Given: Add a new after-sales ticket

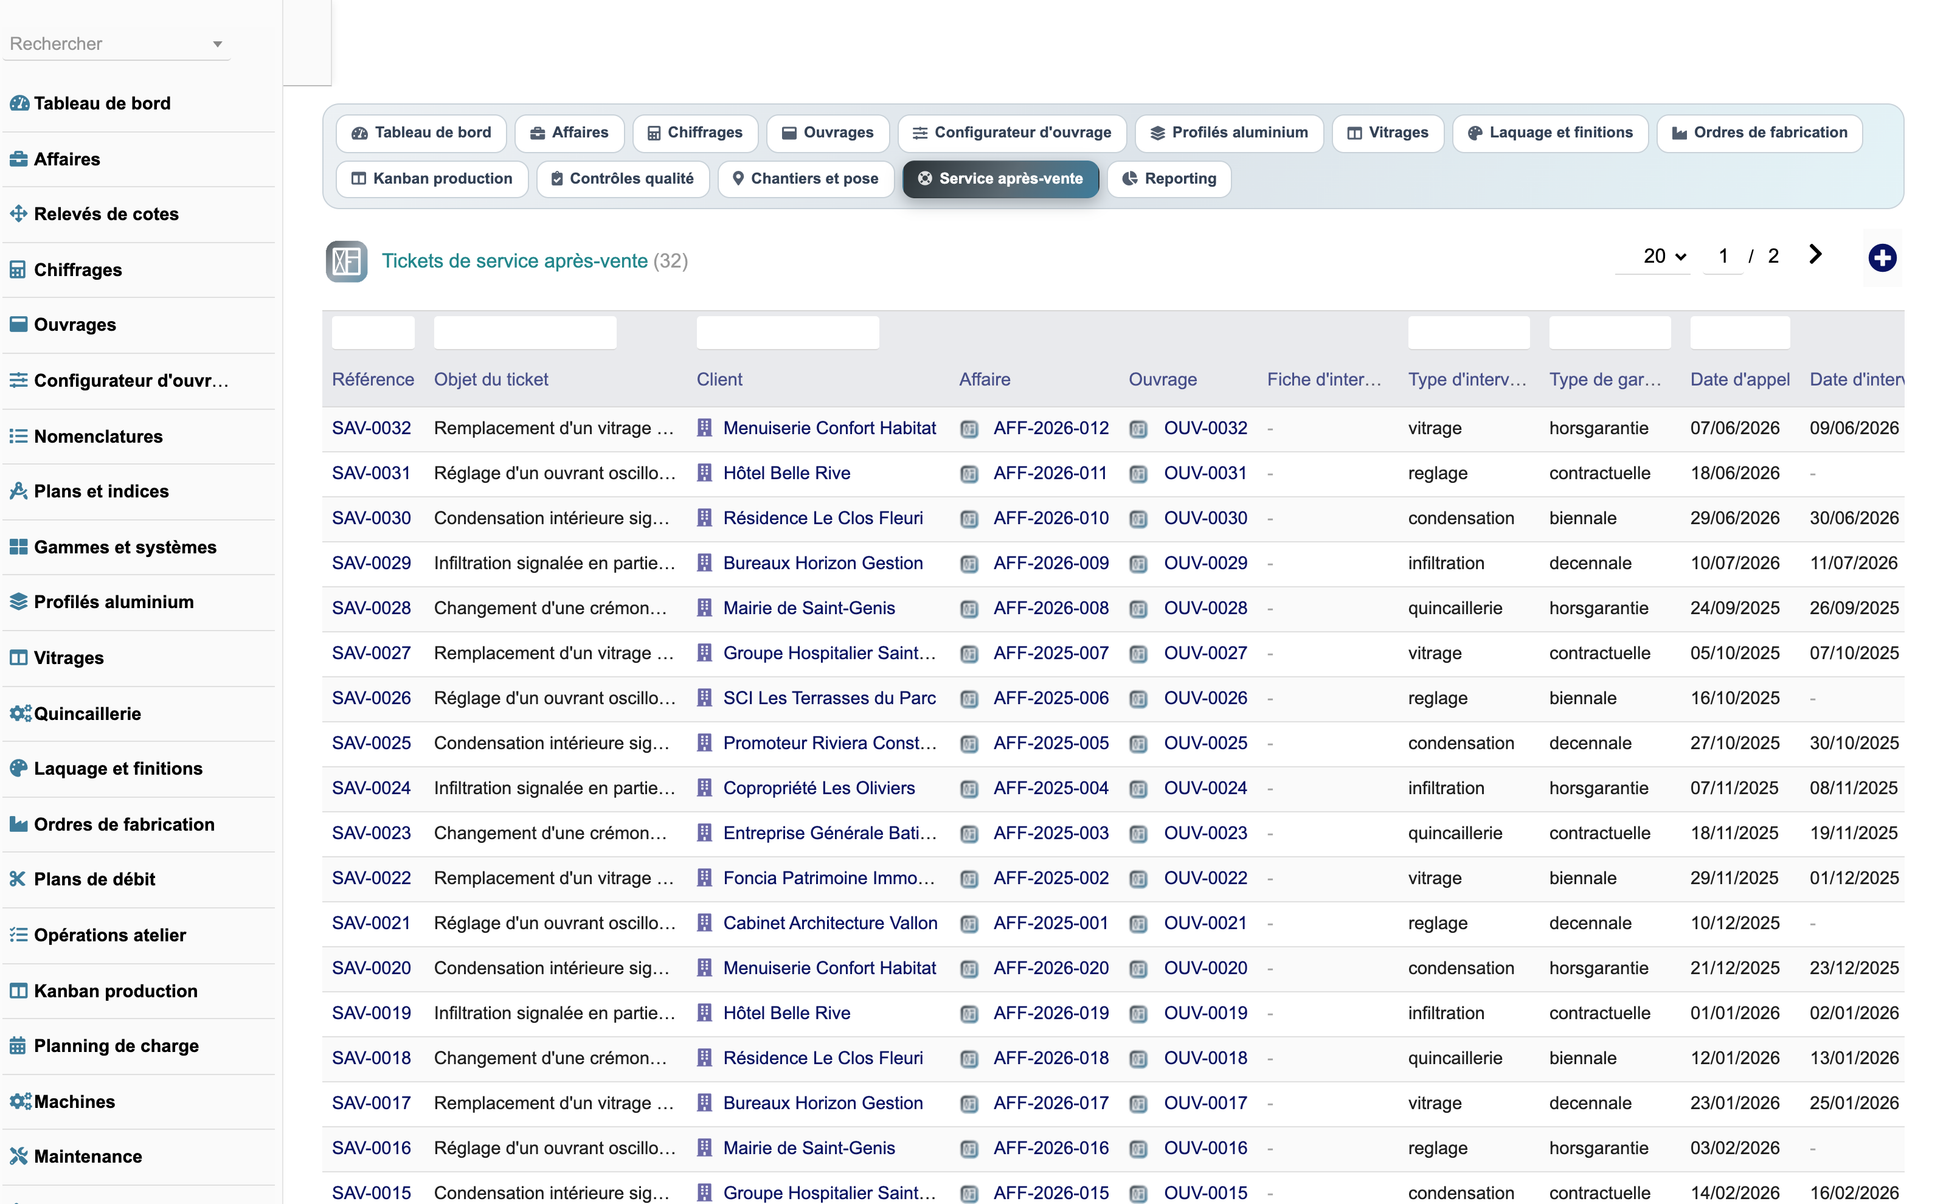Looking at the screenshot, I should coord(1882,258).
